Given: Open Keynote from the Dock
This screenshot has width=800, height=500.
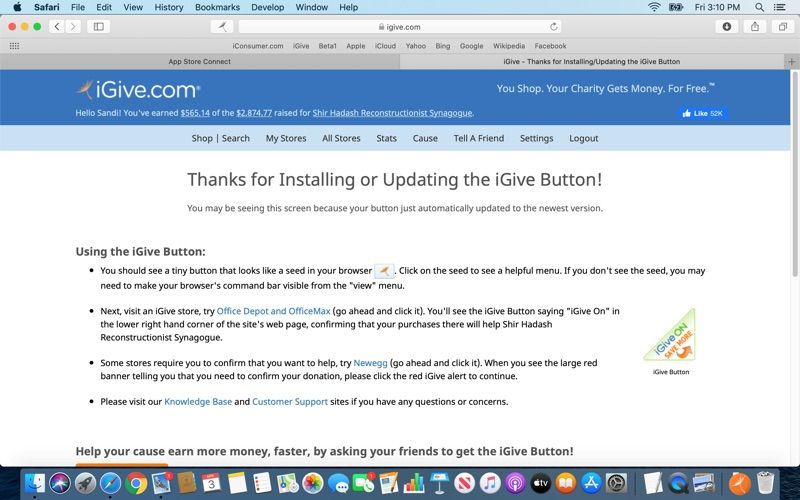Looking at the screenshot, I should (x=439, y=483).
